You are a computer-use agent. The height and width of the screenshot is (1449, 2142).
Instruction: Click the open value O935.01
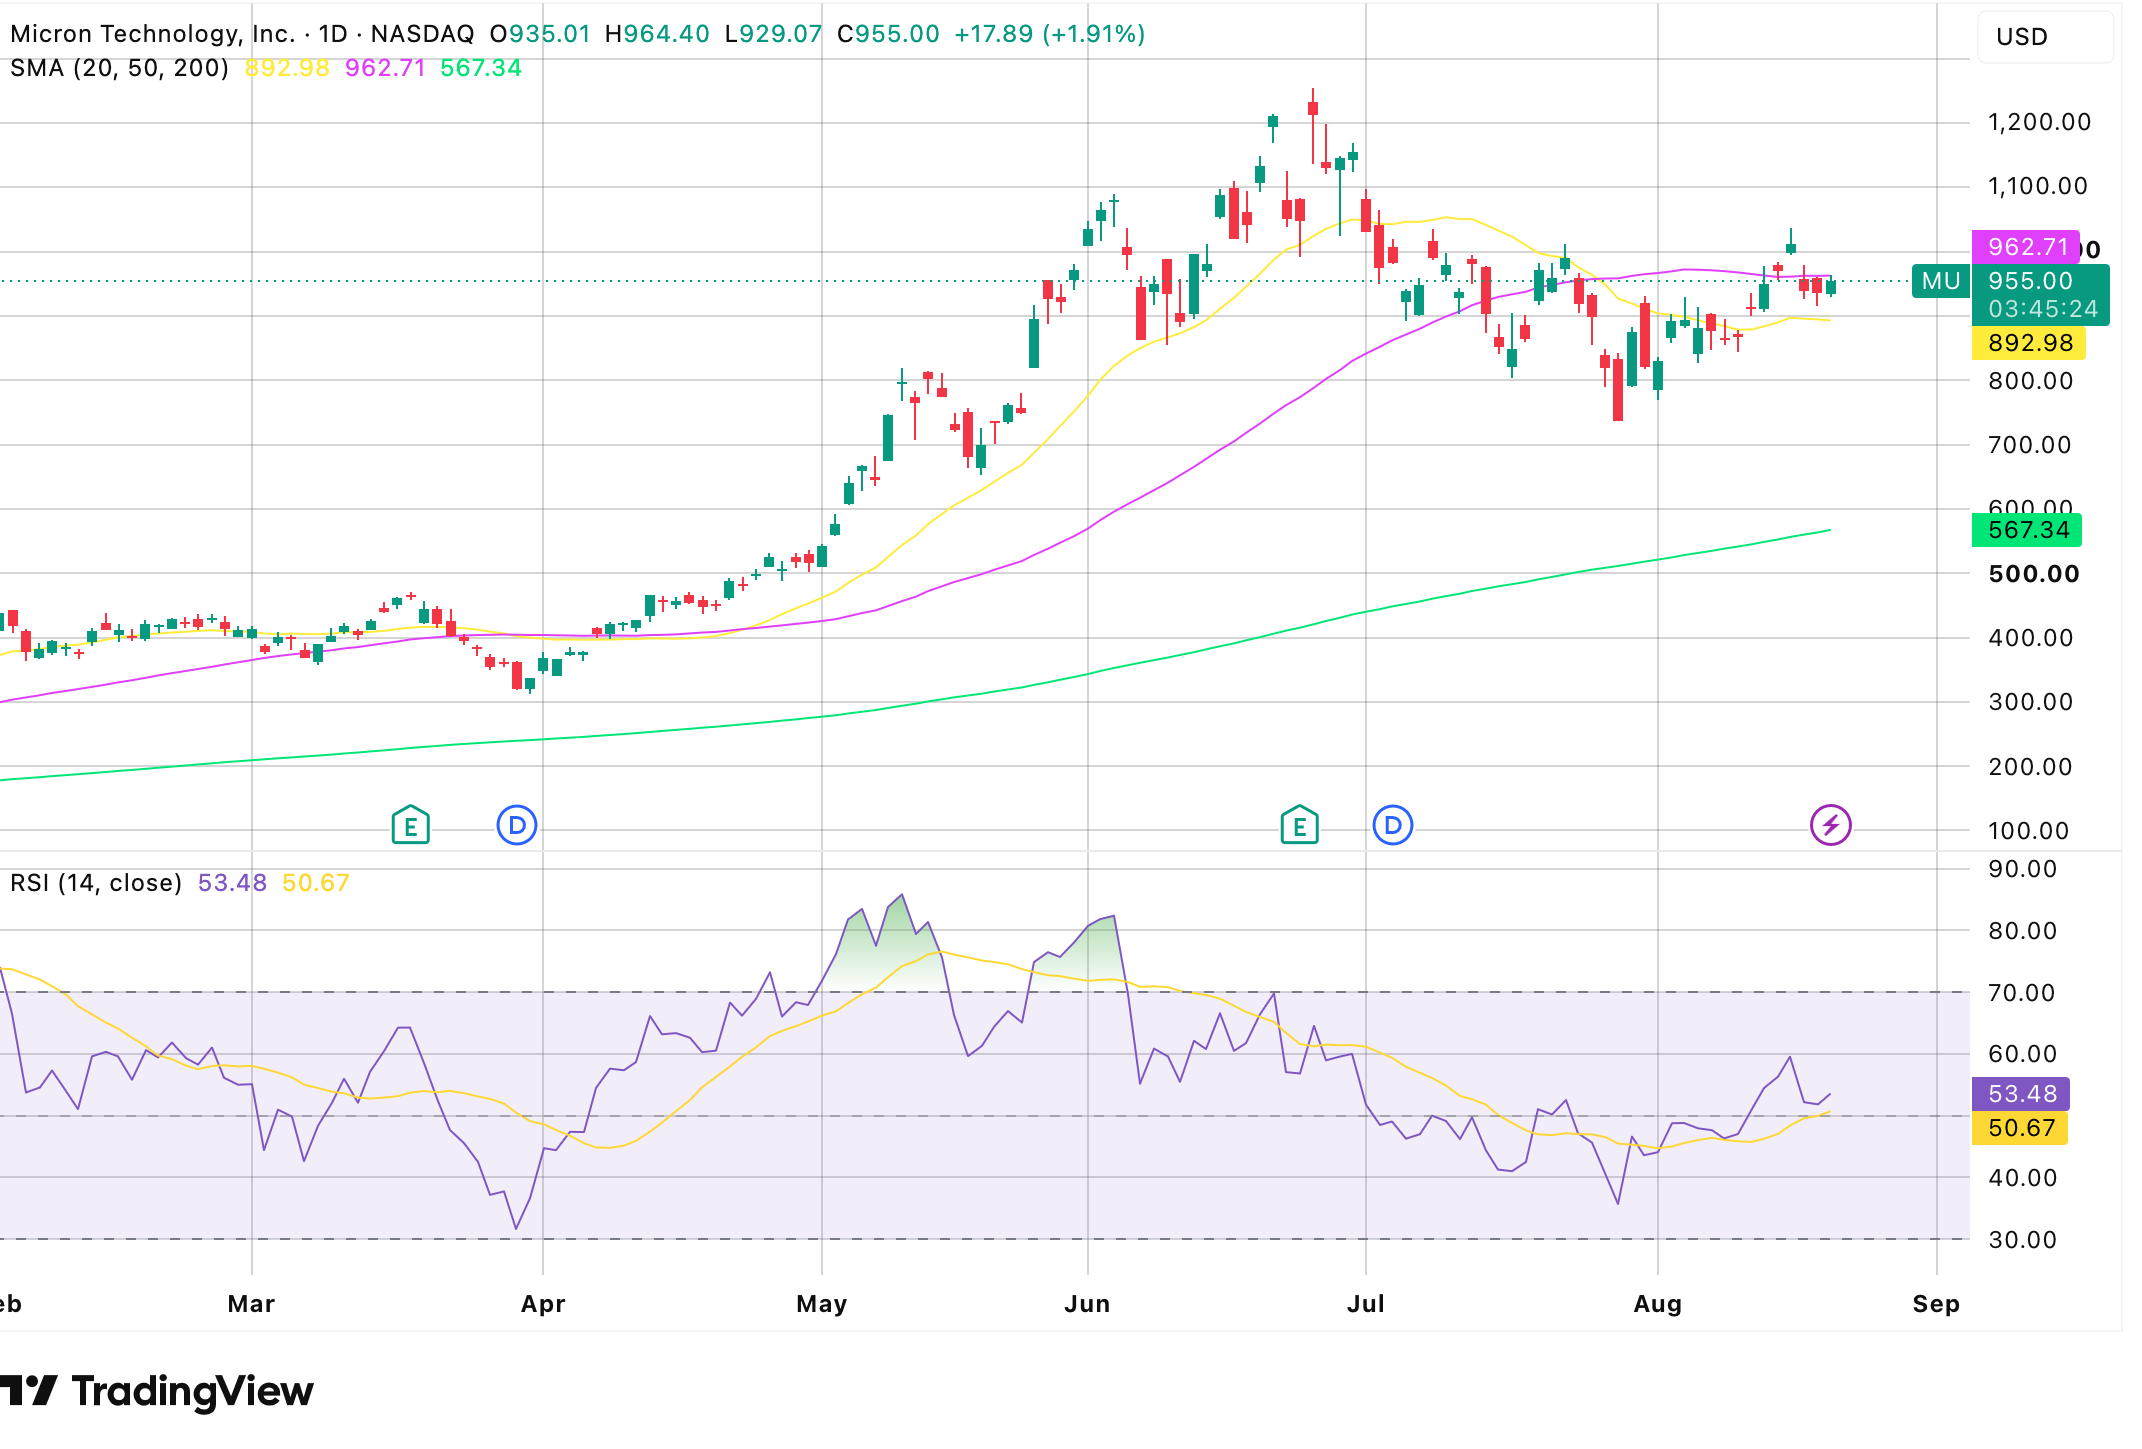540,34
